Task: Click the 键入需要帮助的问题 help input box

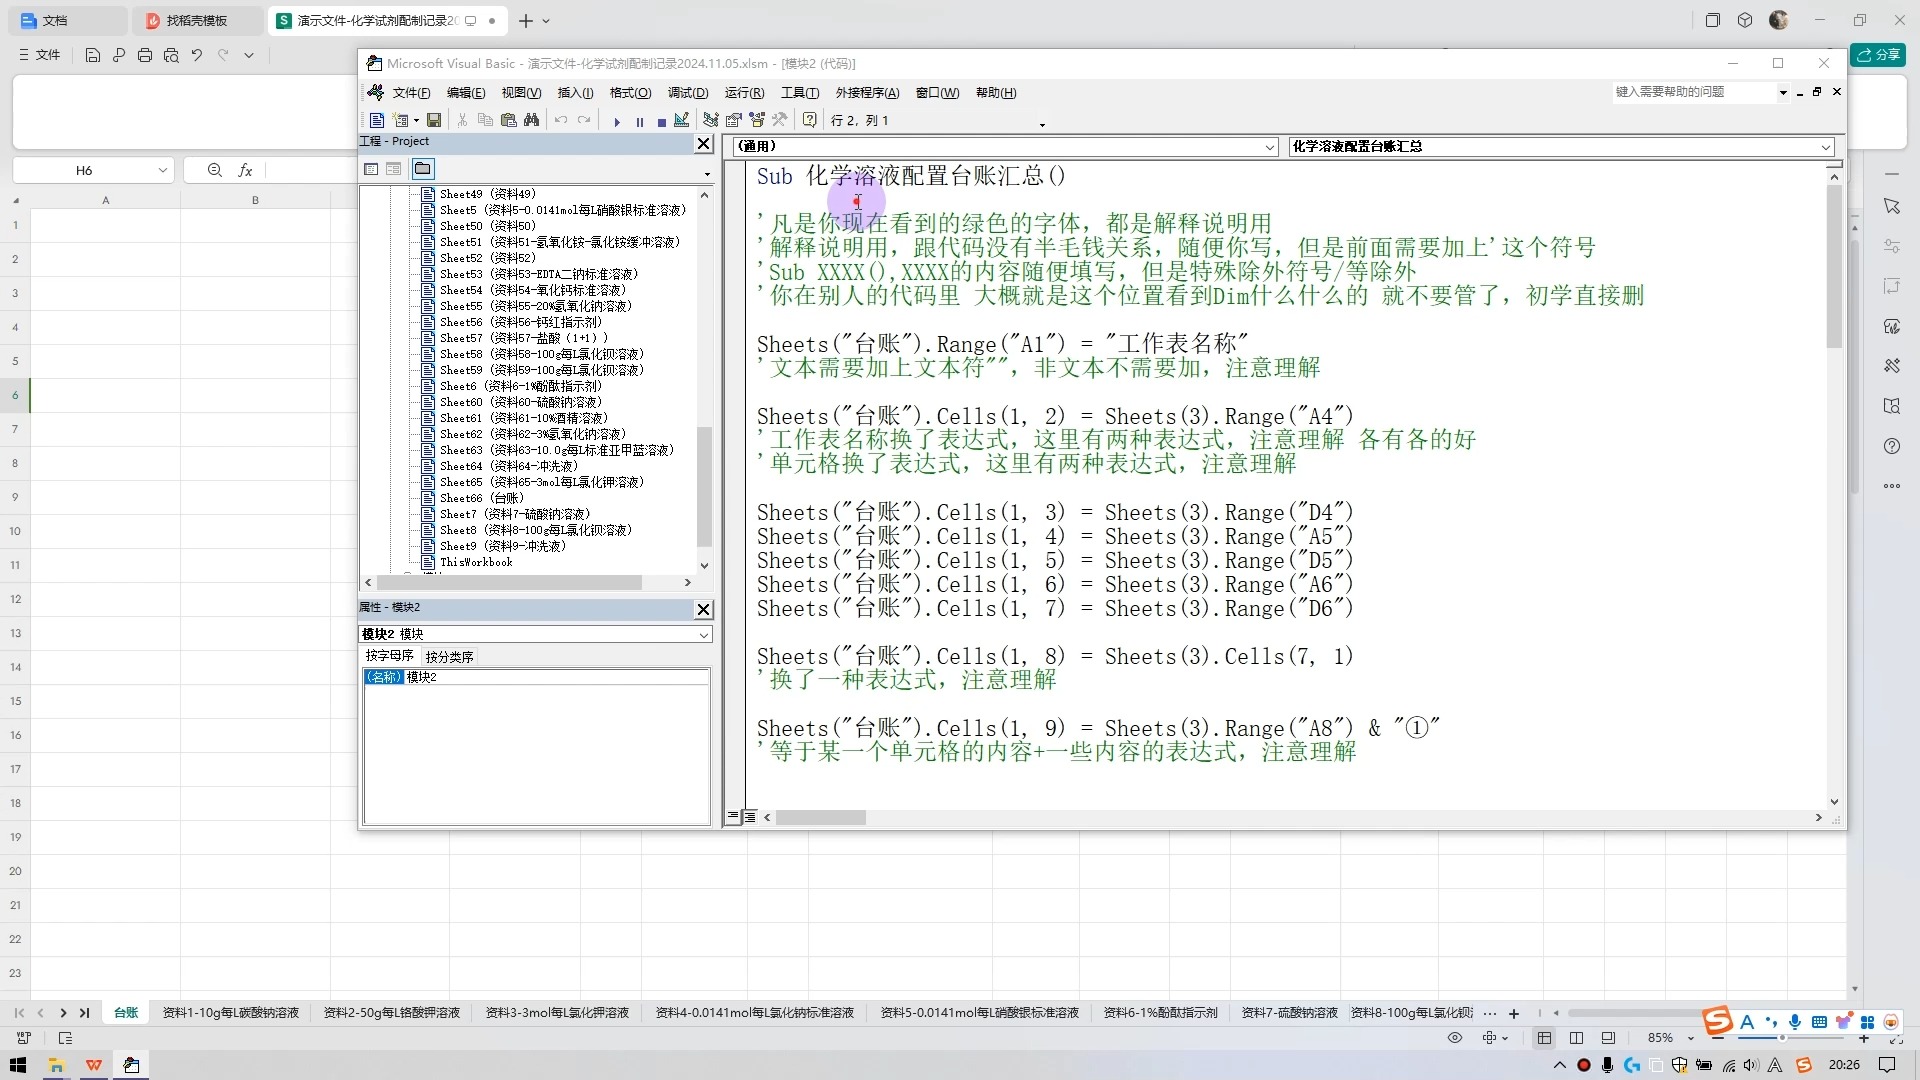Action: pos(1692,92)
